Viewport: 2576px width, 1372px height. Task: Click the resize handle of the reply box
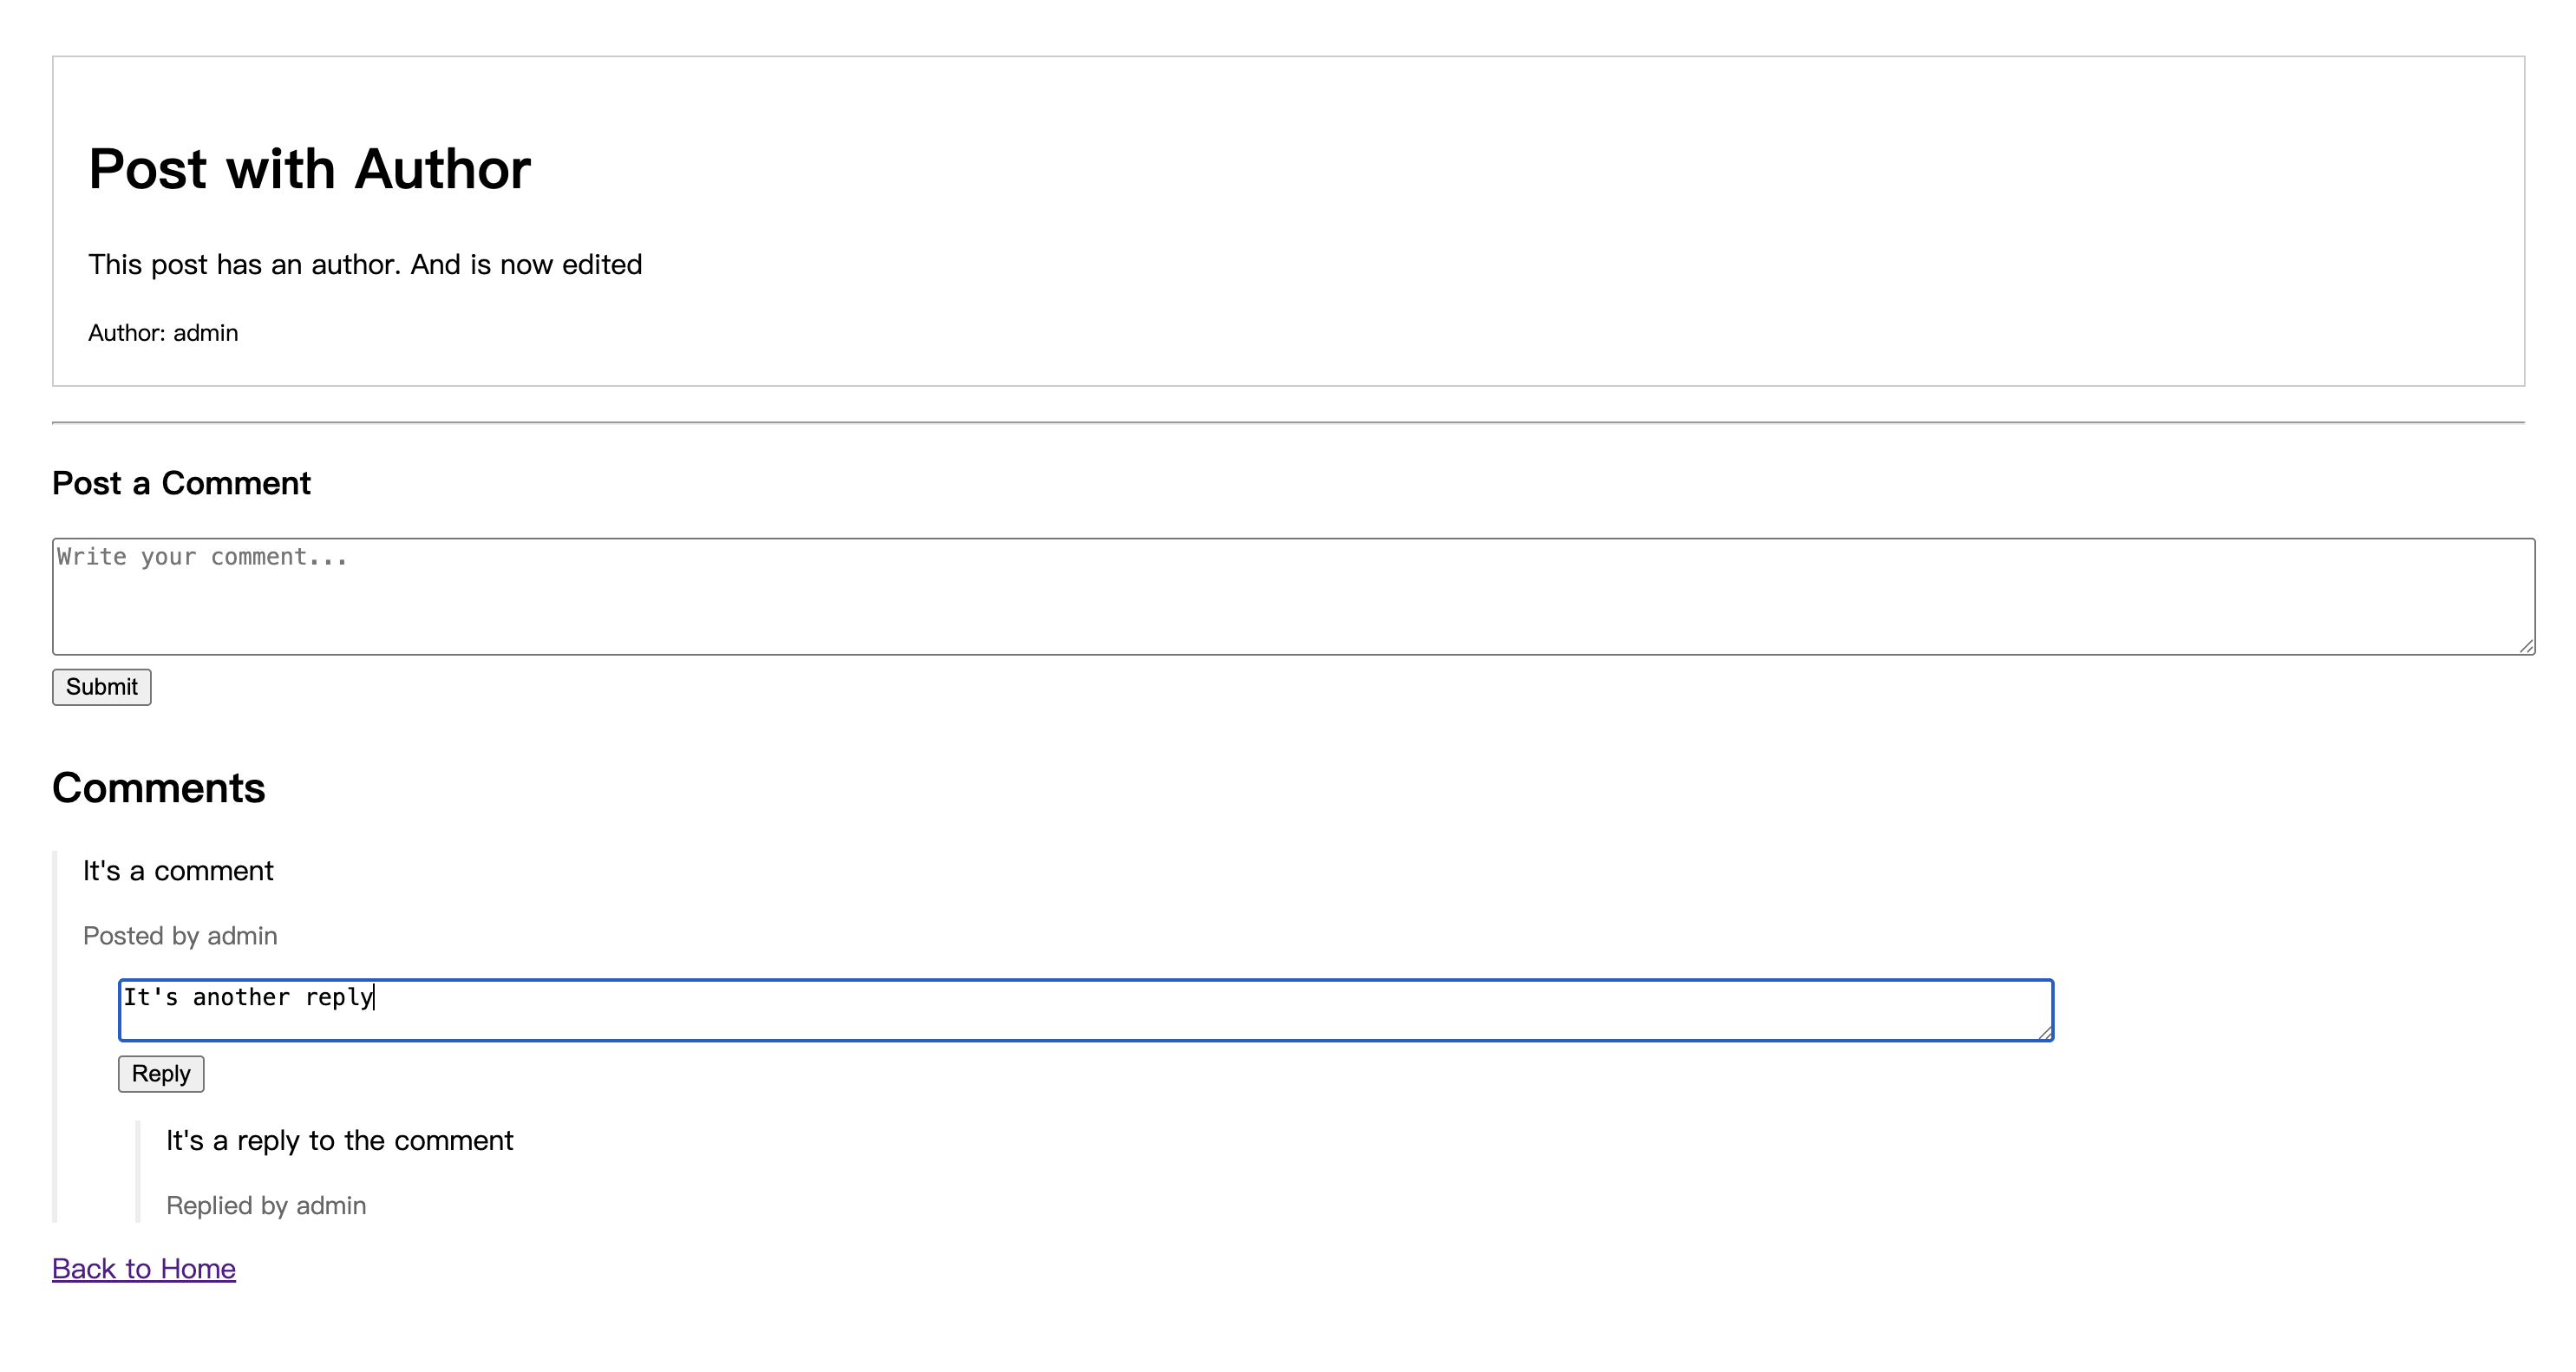tap(2045, 1033)
